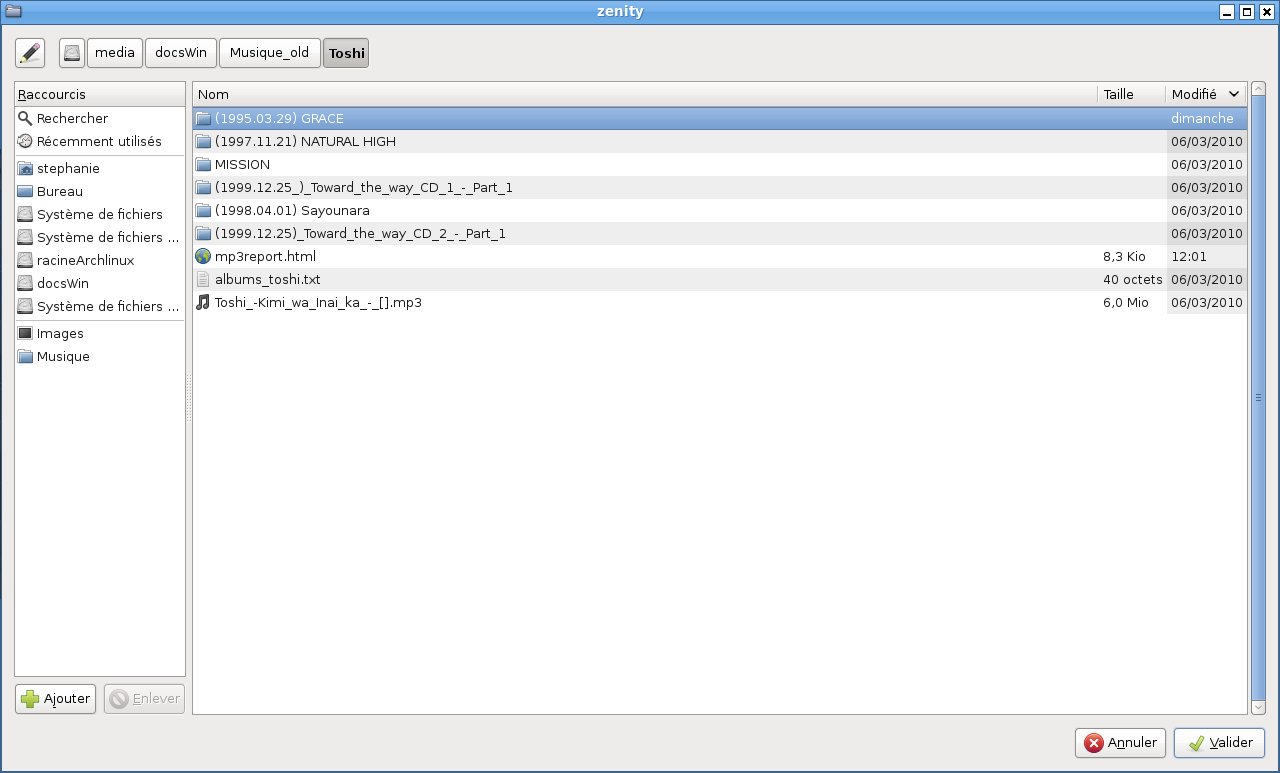The width and height of the screenshot is (1280, 773).
Task: Click the music note icon of the mp3 file
Action: coord(203,302)
